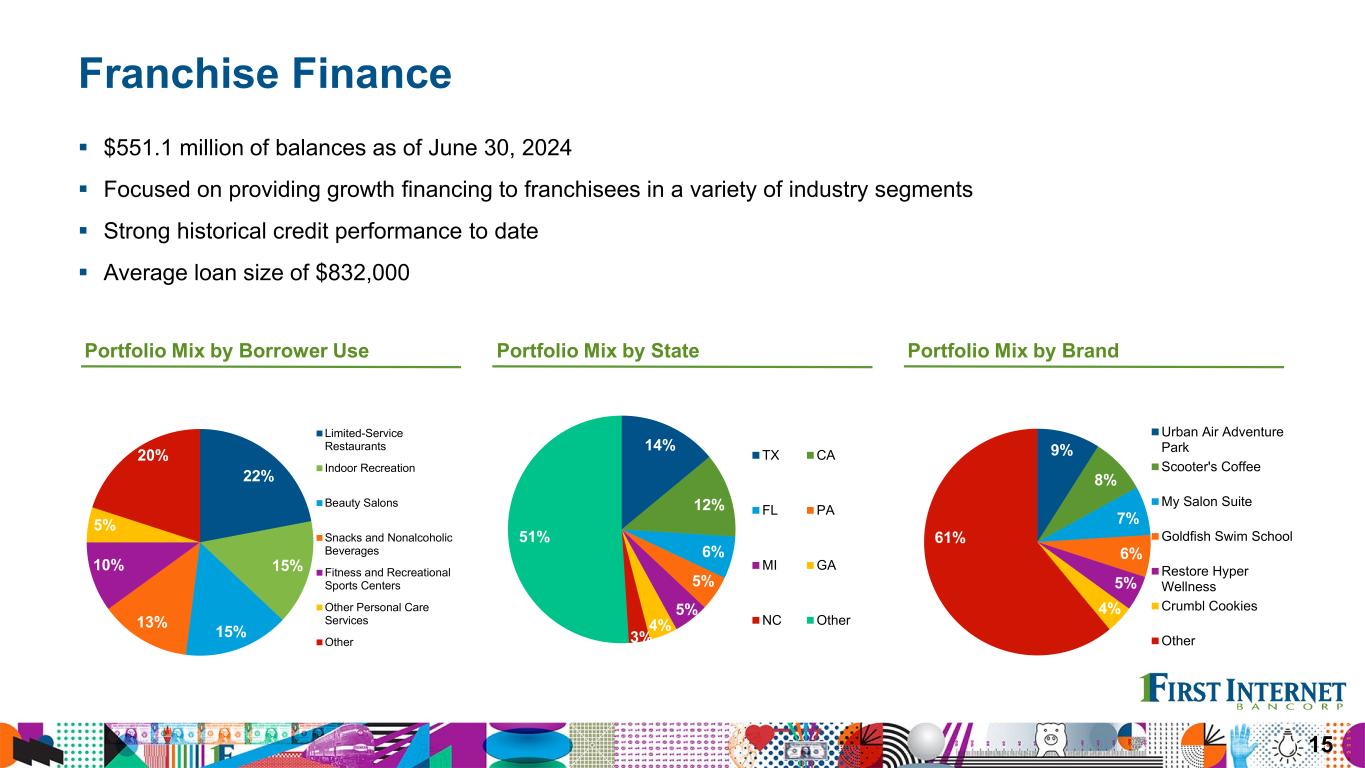Viewport: 1365px width, 768px height.
Task: Select the Other label in Brand legend
Action: pyautogui.click(x=1178, y=641)
